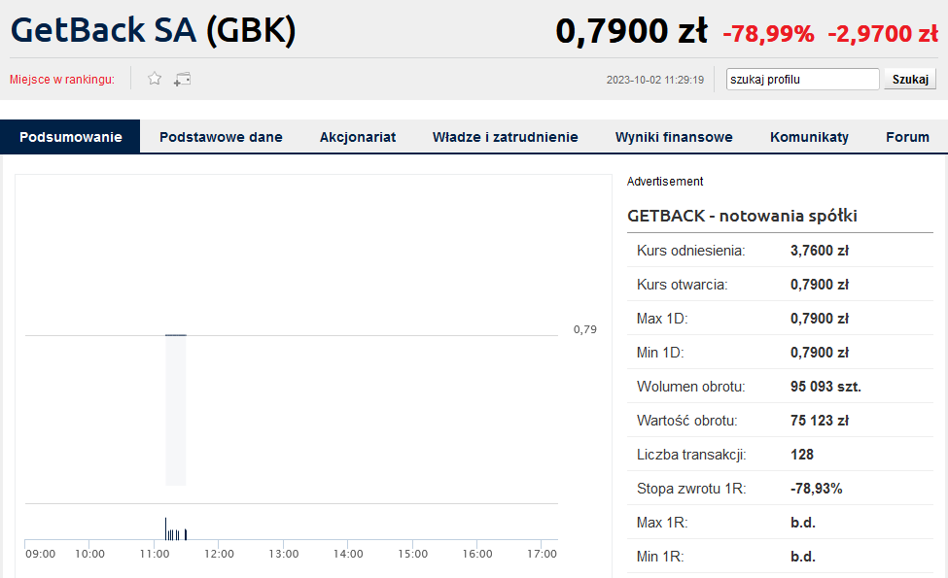Screen dimensions: 948x578
Task: Click the Min 1D label
Action: click(660, 352)
